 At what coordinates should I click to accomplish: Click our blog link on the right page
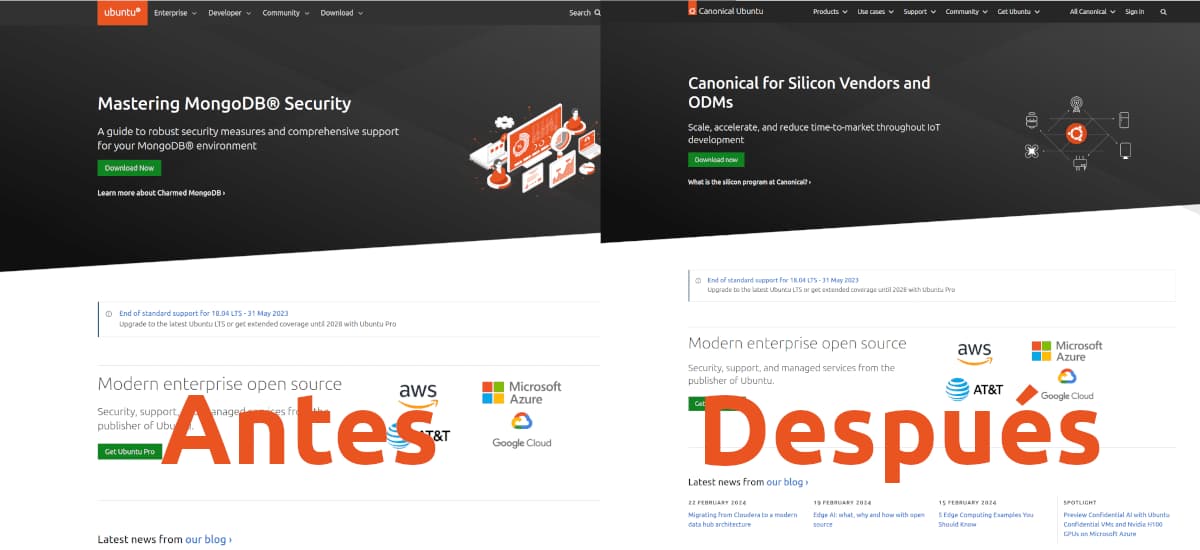787,482
